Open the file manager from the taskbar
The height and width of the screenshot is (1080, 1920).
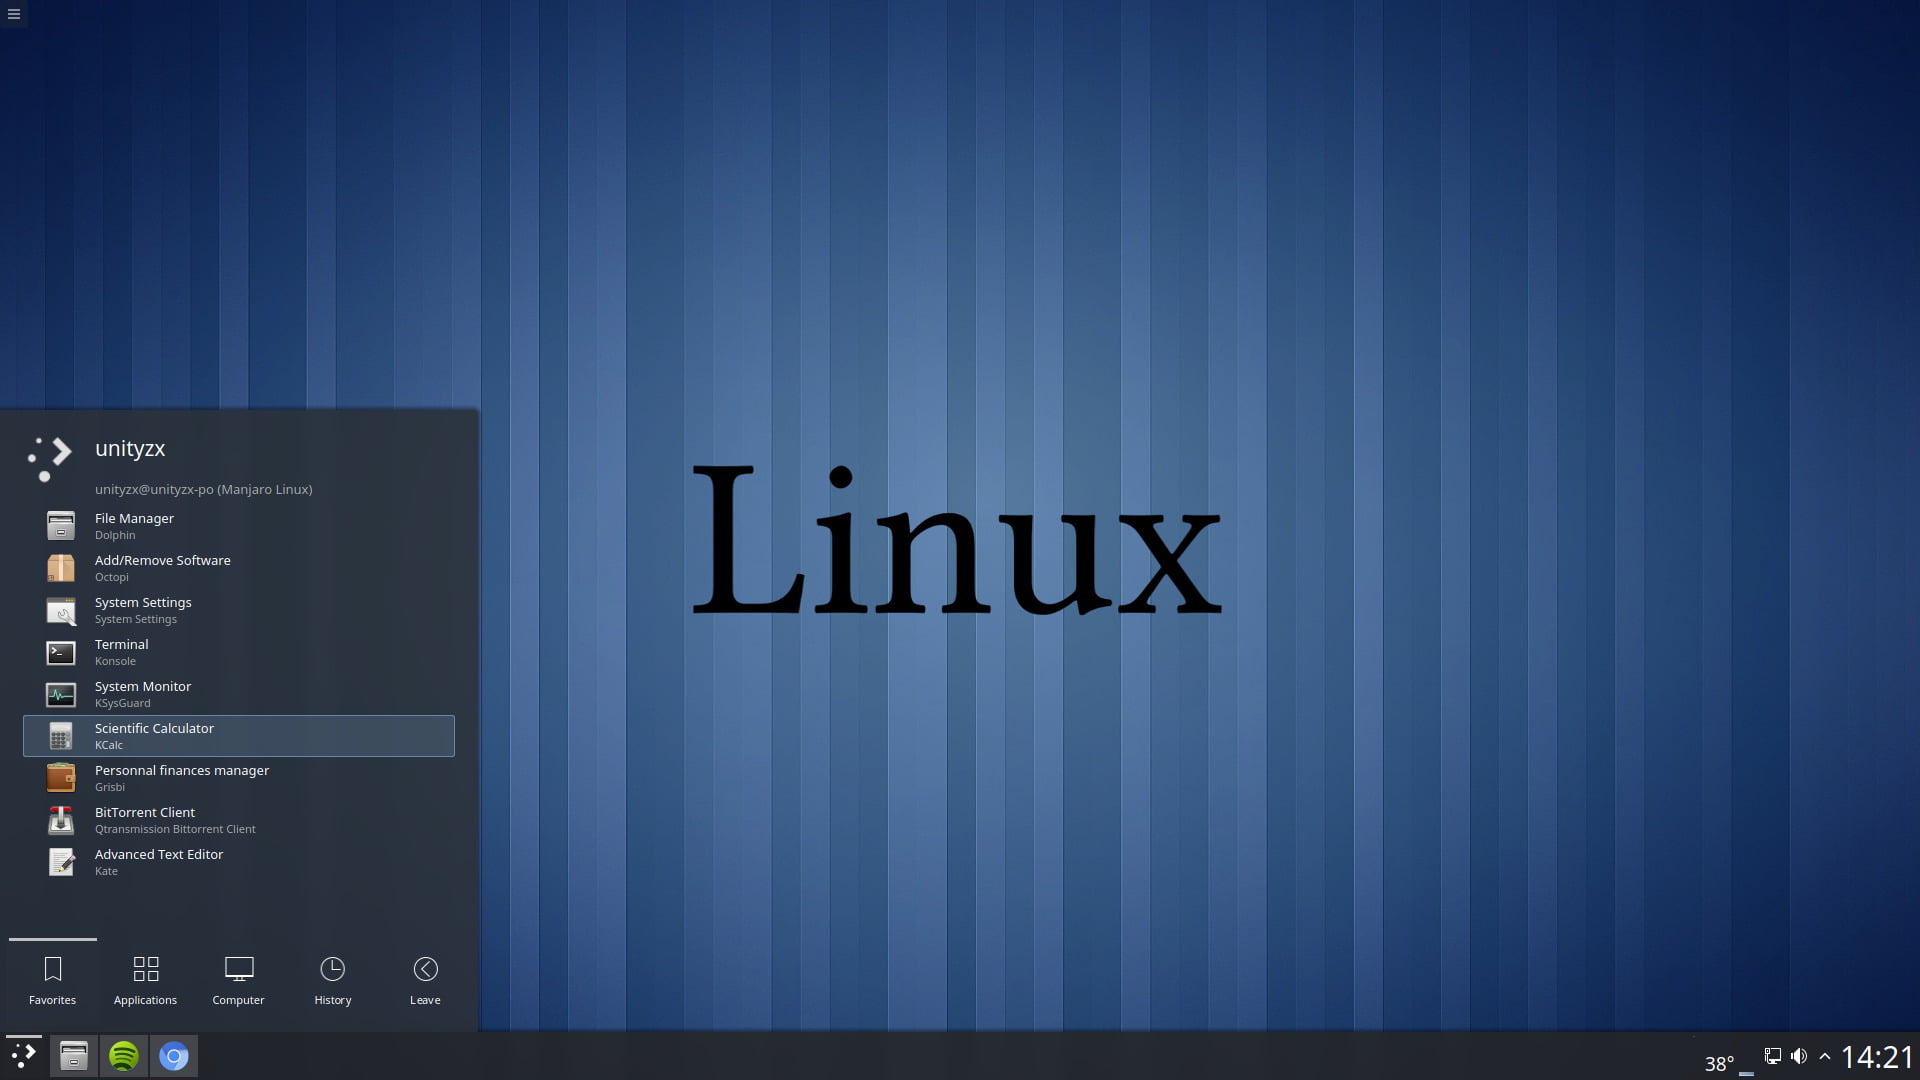(73, 1056)
